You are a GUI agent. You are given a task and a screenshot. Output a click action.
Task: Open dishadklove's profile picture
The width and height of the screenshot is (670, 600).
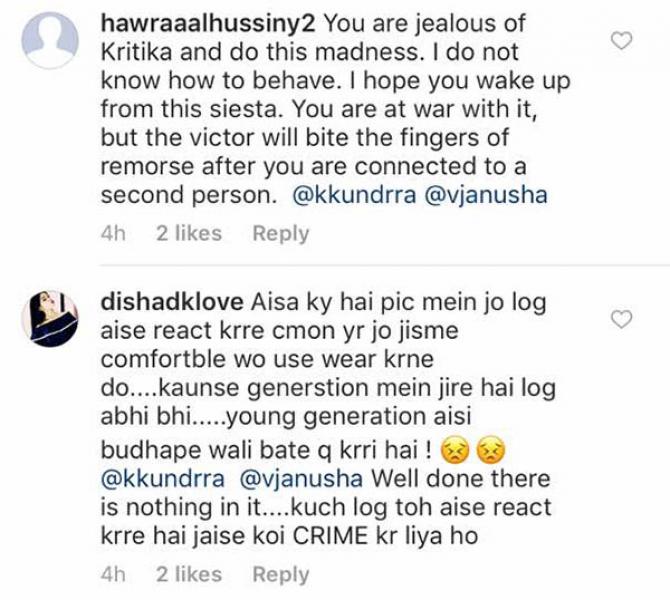tap(50, 318)
